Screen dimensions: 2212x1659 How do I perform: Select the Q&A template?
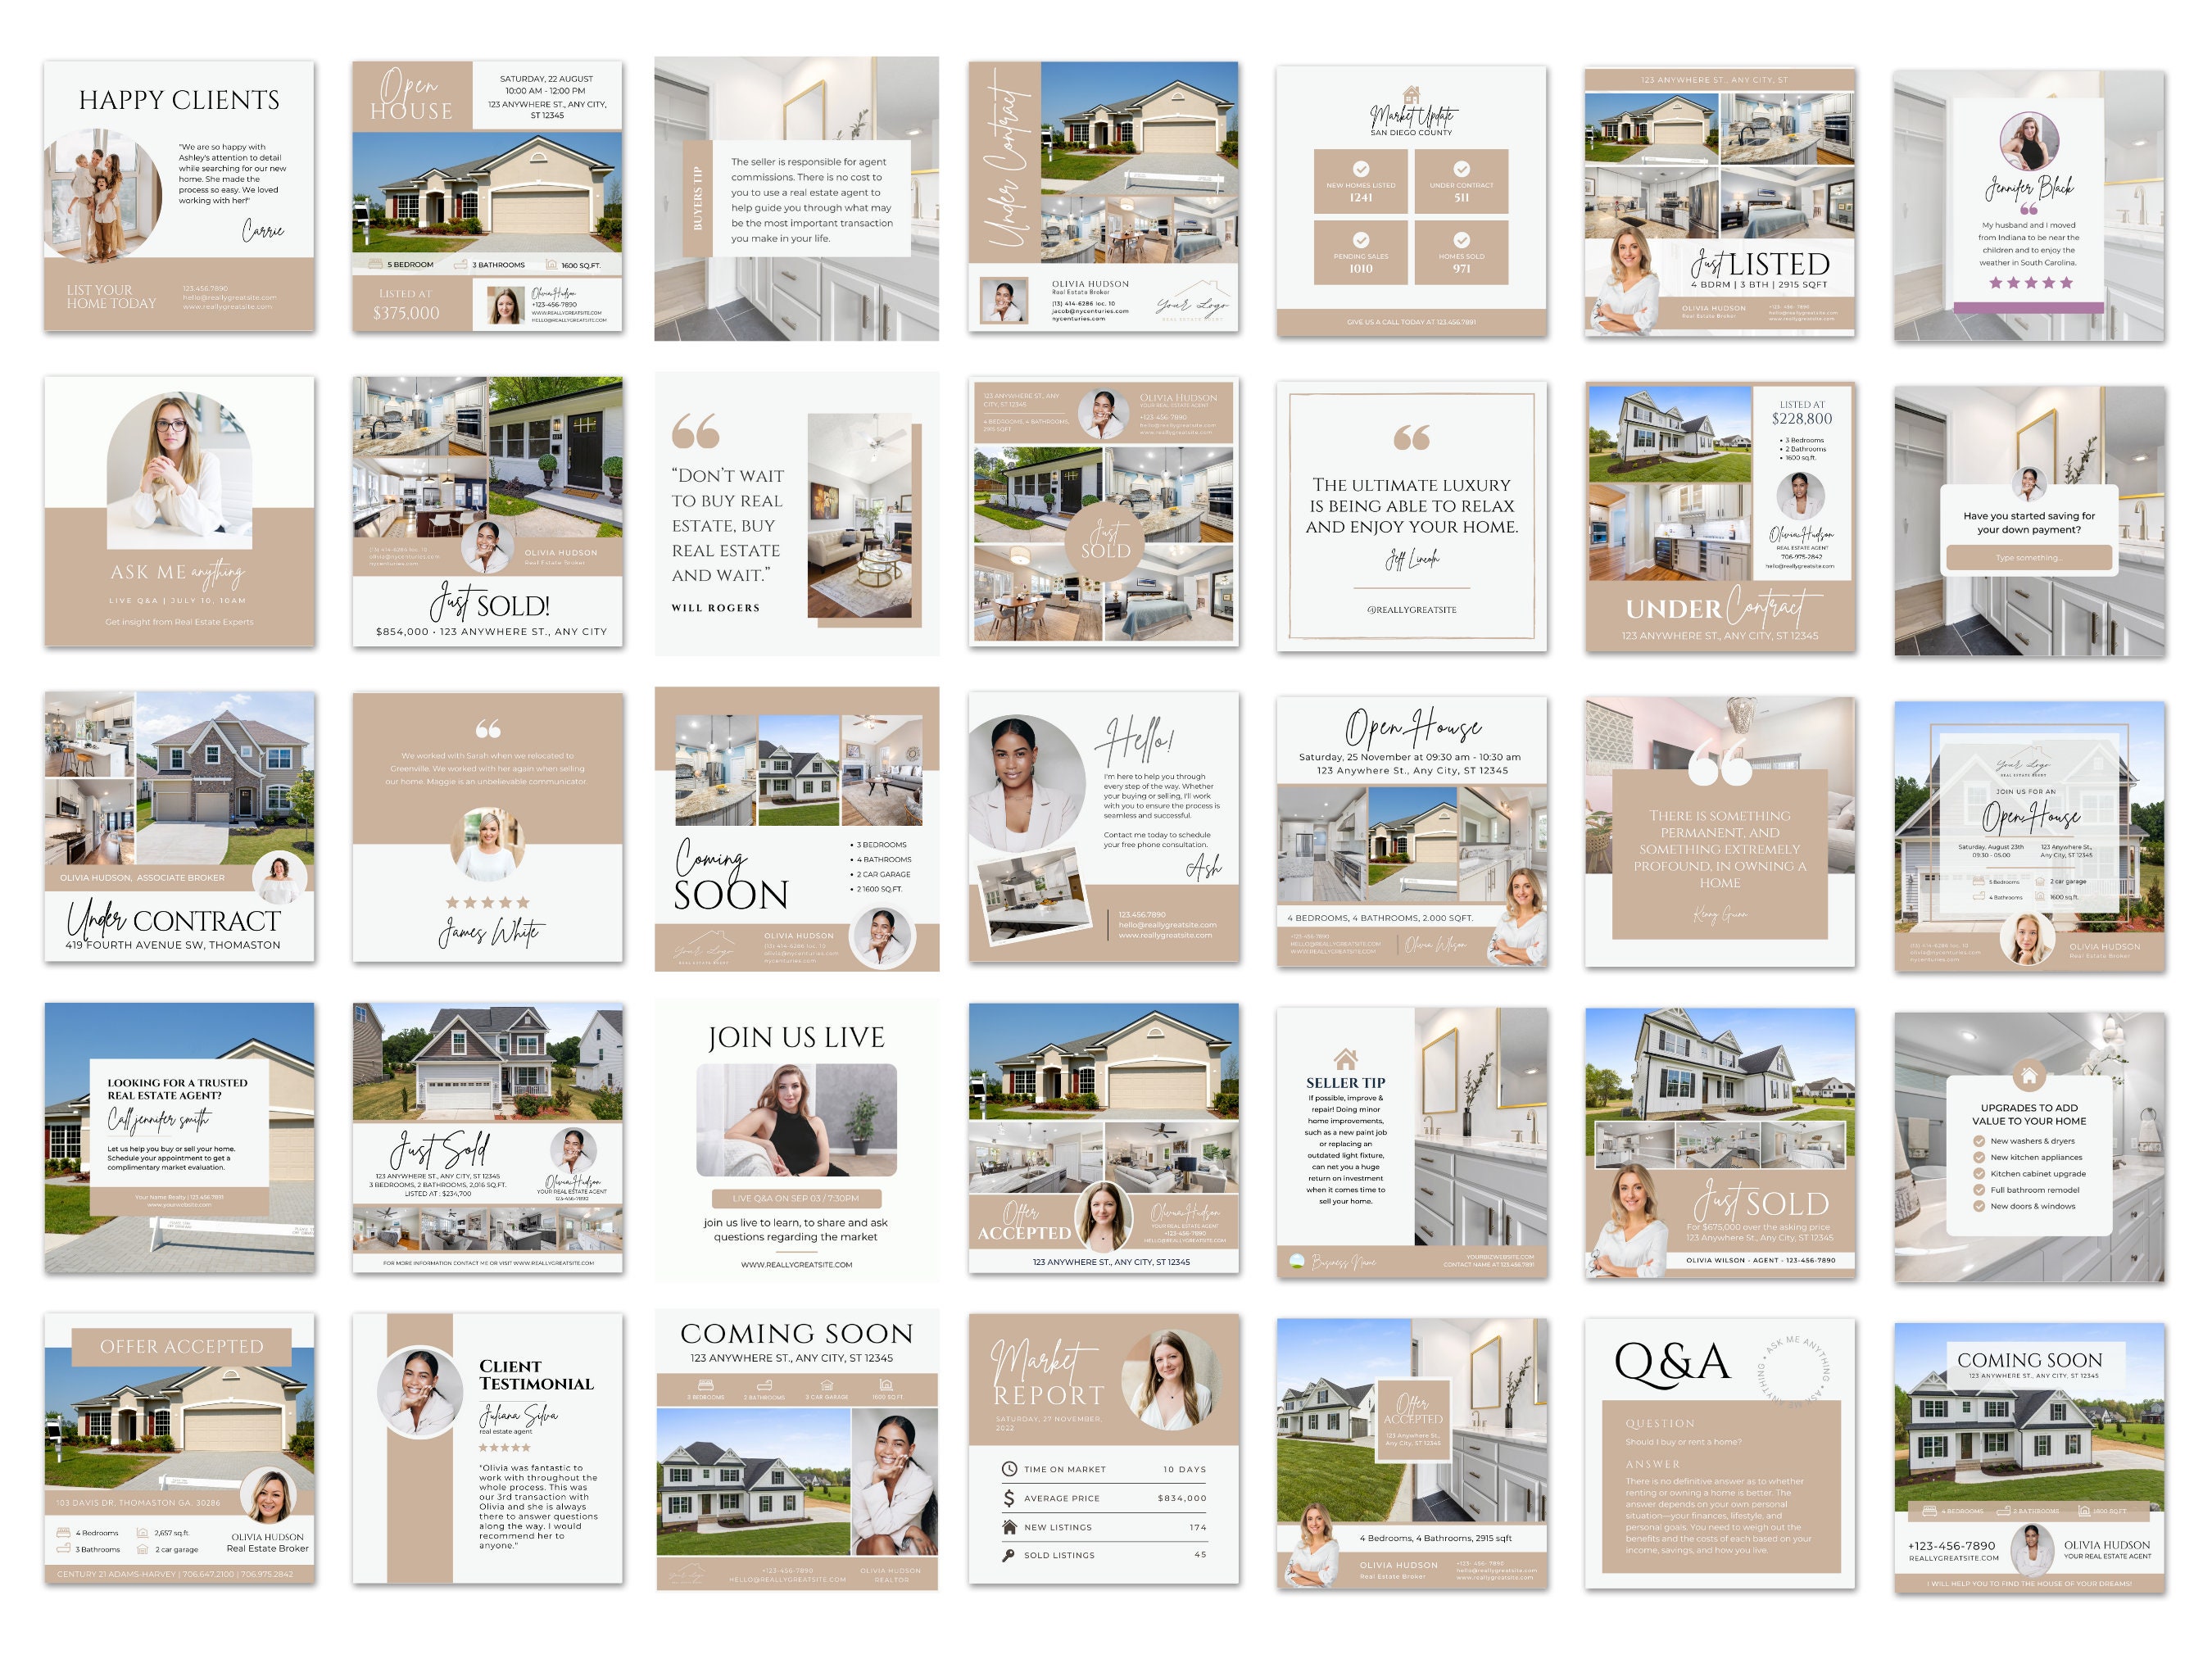(1719, 1453)
